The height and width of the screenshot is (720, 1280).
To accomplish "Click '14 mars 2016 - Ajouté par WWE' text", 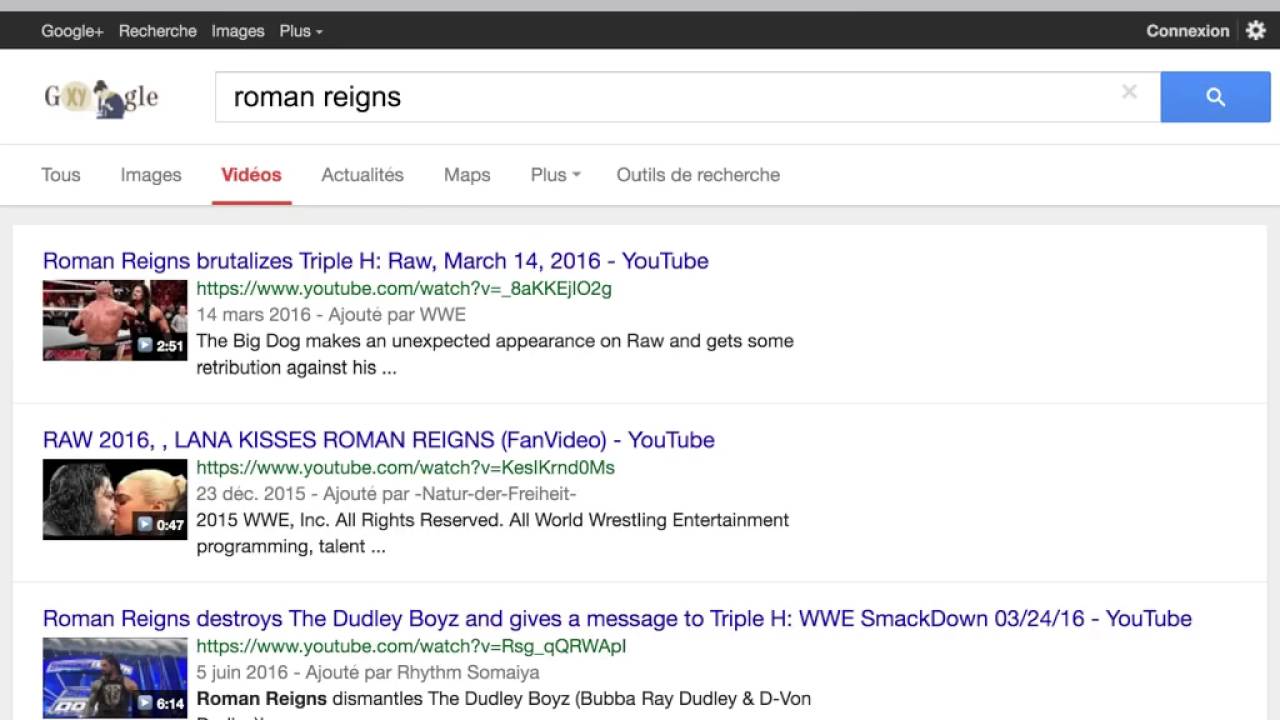I will pyautogui.click(x=331, y=315).
